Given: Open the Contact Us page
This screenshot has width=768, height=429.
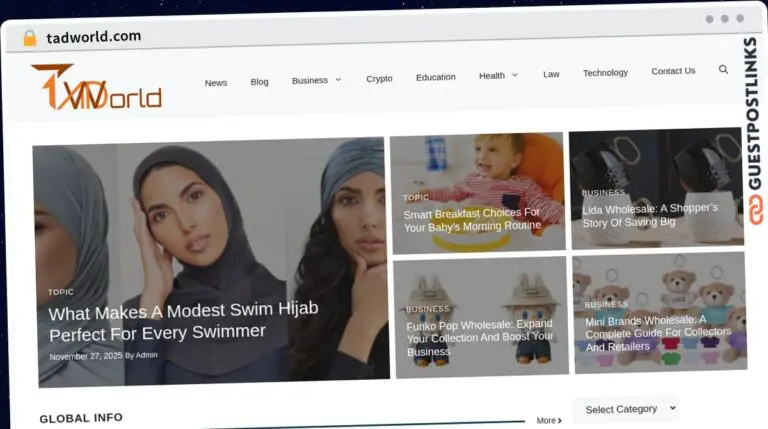Looking at the screenshot, I should [673, 71].
